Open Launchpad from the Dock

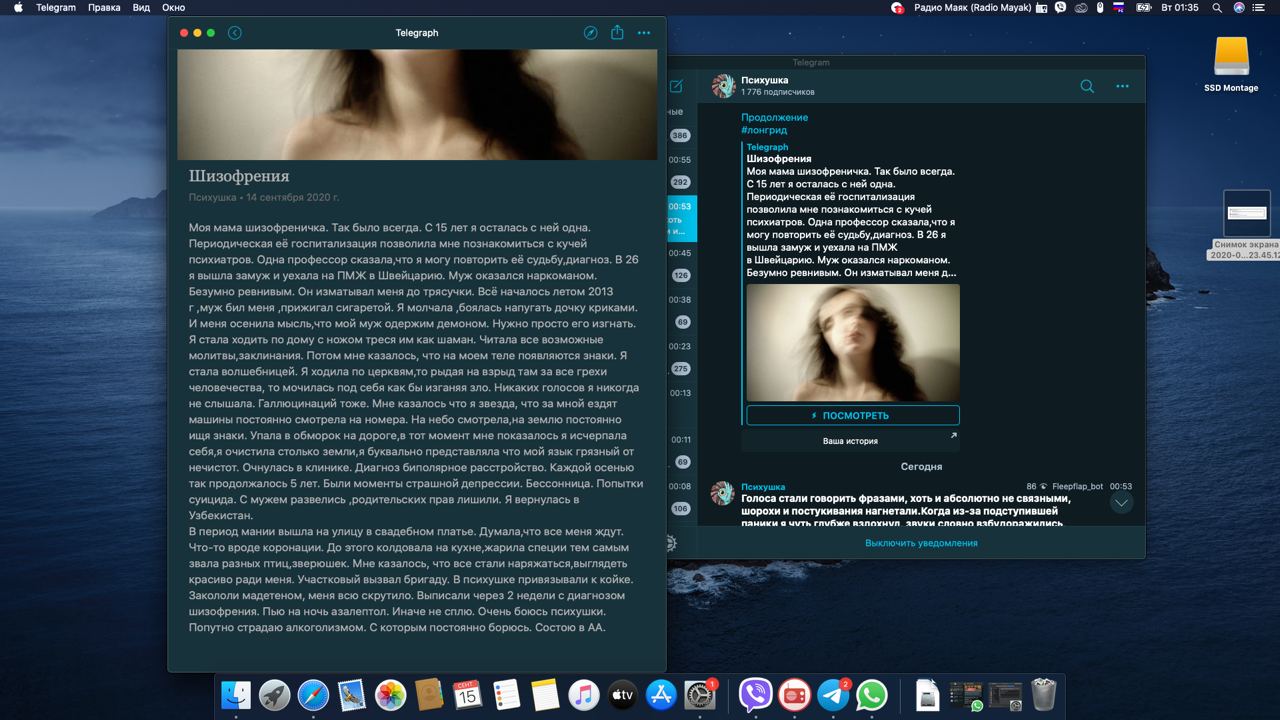[x=275, y=695]
